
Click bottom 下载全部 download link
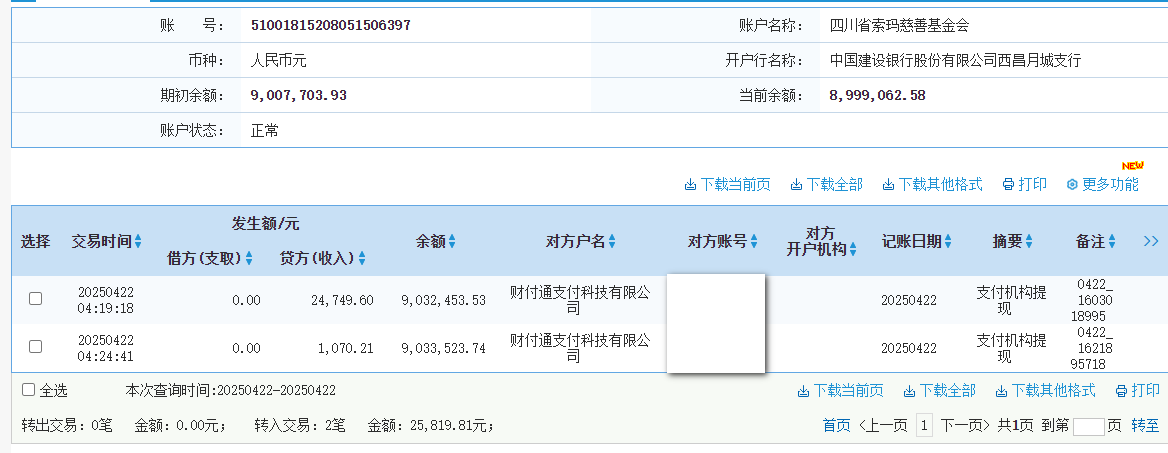pos(939,390)
